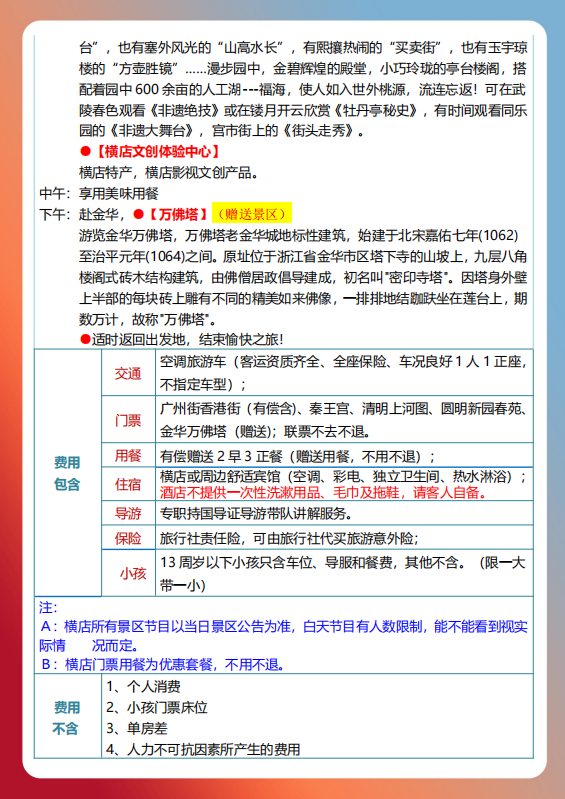Click the cell starting 空调旅游车 (客运资质齐全
565x799 pixels.
(x=344, y=373)
